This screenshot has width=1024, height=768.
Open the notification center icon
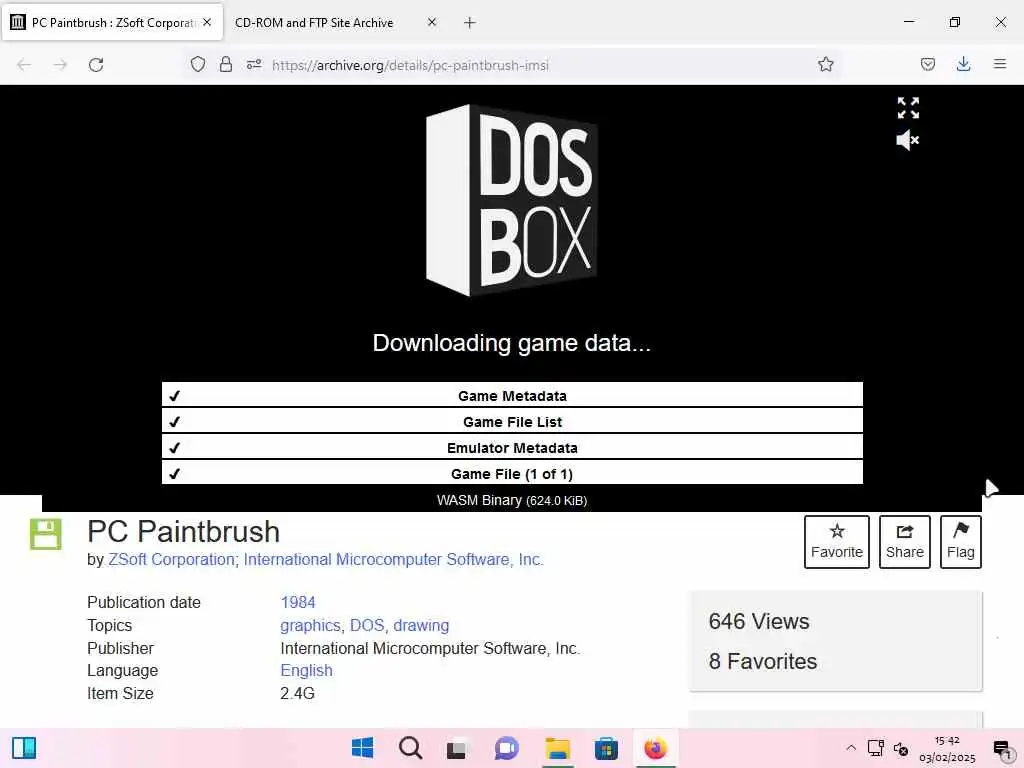coord(1002,749)
